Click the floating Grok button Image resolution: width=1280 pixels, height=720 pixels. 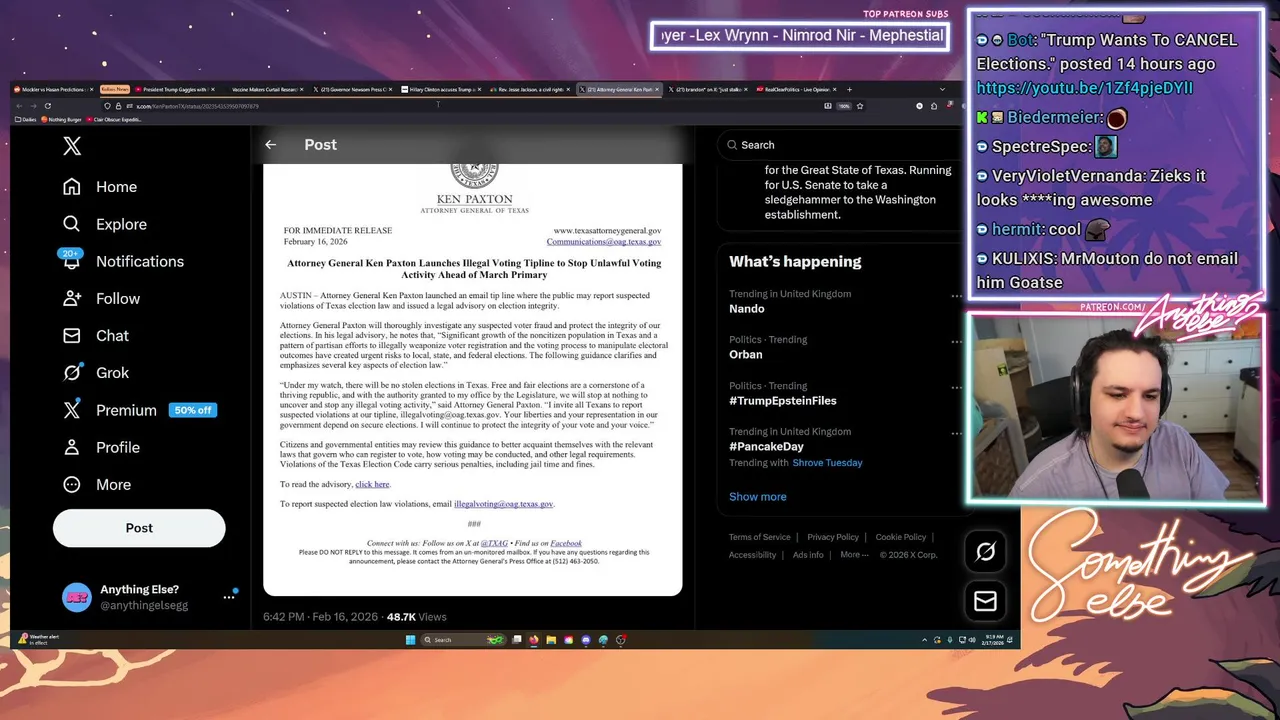pos(985,552)
